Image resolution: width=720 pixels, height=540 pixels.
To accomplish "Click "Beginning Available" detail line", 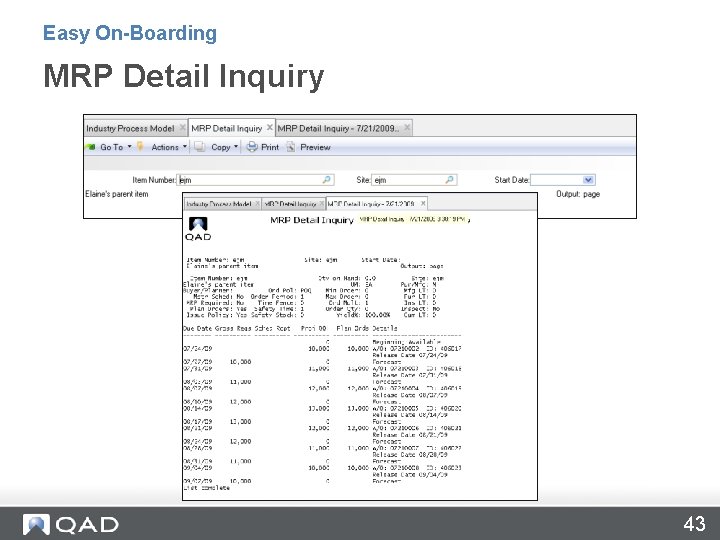I will (x=406, y=342).
